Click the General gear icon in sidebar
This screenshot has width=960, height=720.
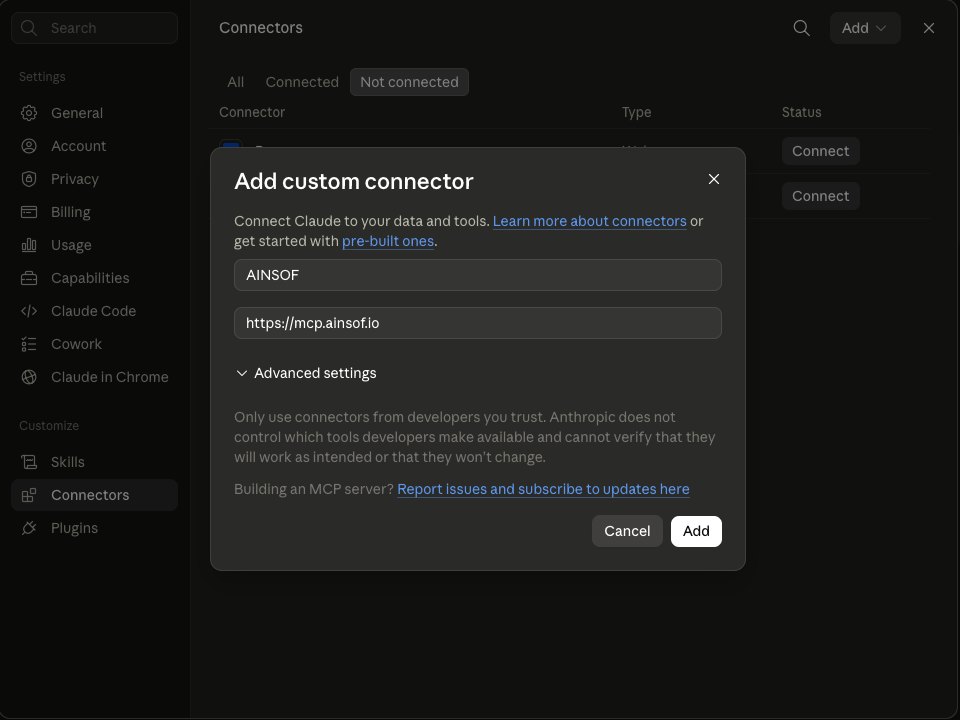[29, 113]
